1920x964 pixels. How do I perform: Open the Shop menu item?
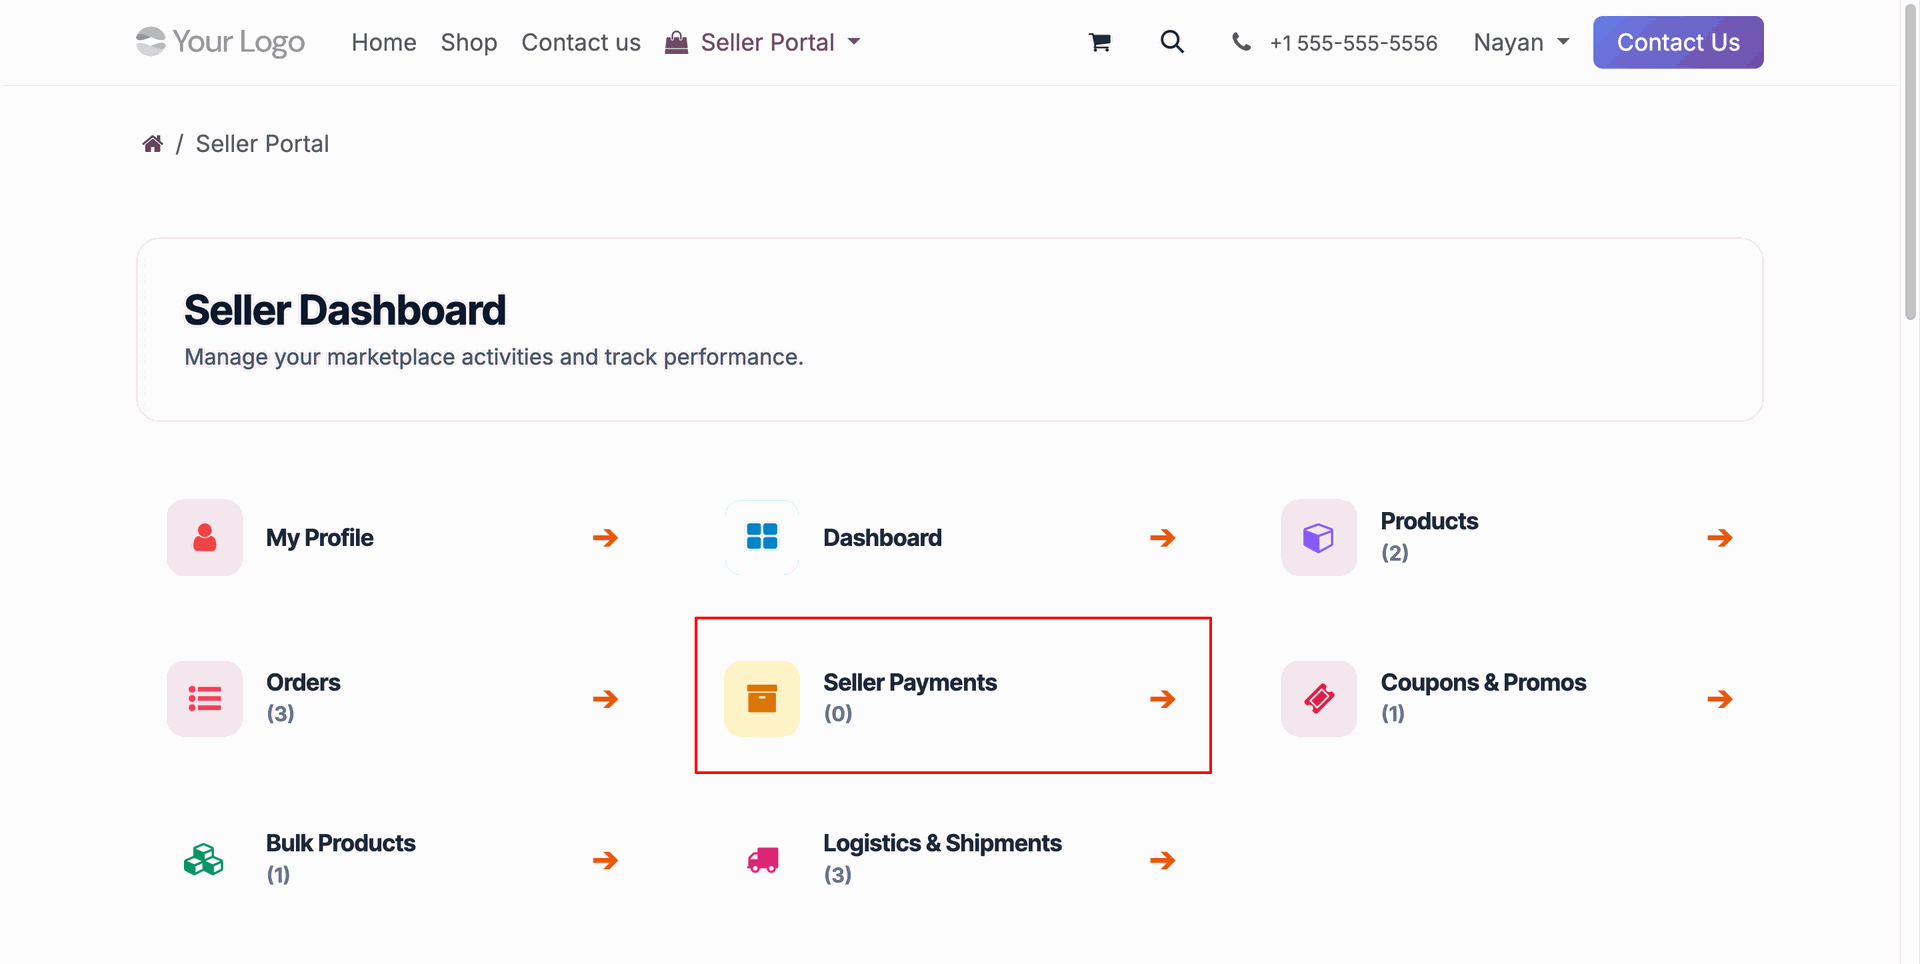tap(469, 42)
